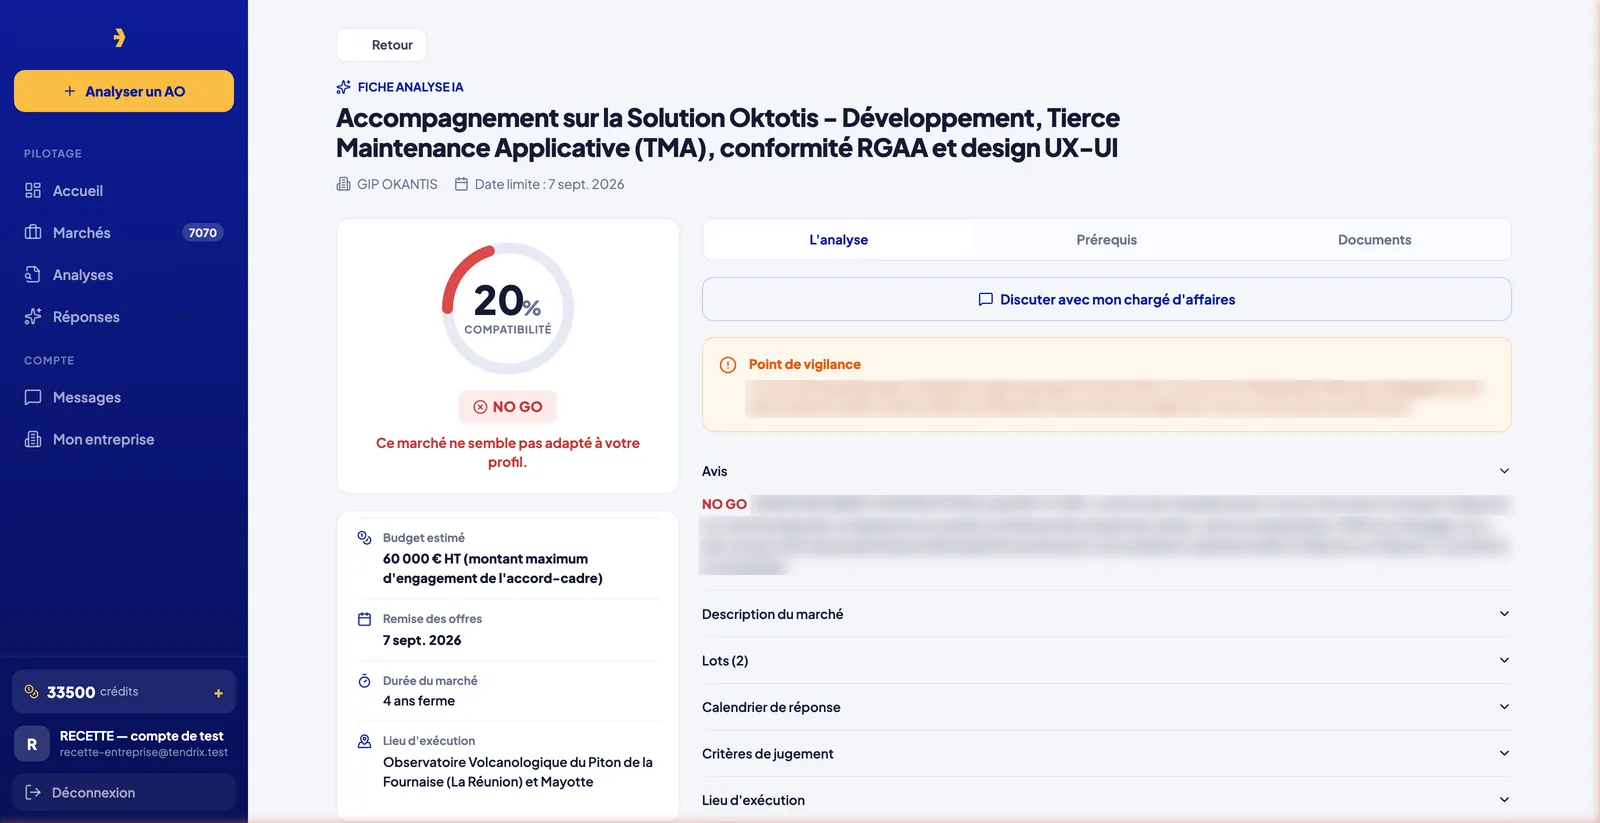Viewport: 1600px width, 823px height.
Task: Click the 4 ans ferme duration value
Action: point(419,701)
